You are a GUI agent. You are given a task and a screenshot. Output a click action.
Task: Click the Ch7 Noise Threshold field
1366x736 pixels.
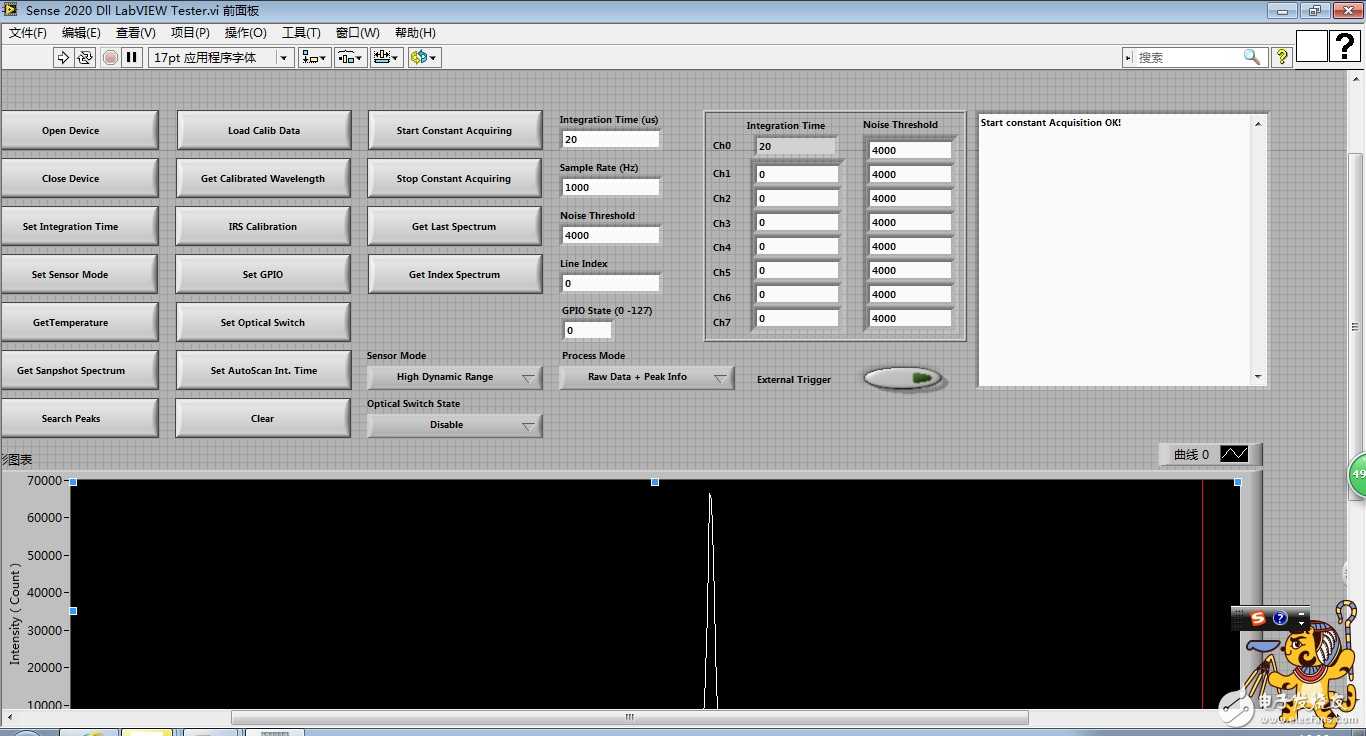[x=910, y=318]
